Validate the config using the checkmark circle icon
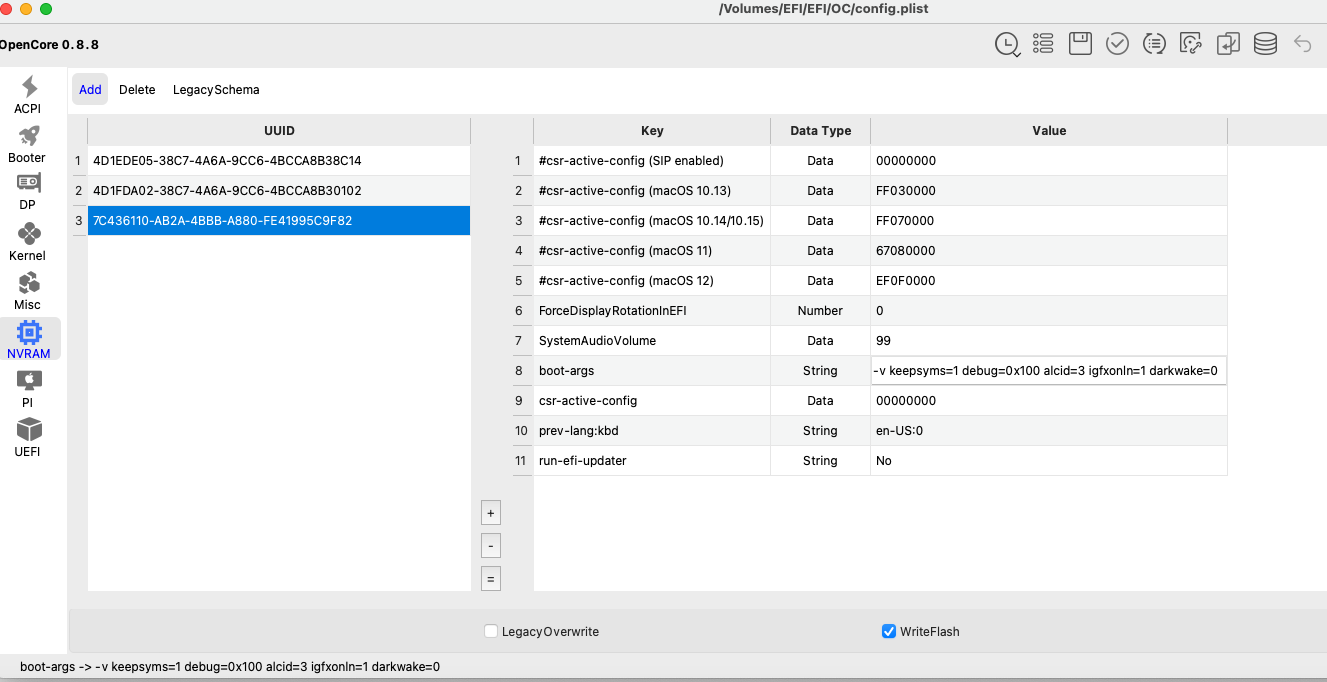This screenshot has width=1327, height=682. [x=1117, y=44]
